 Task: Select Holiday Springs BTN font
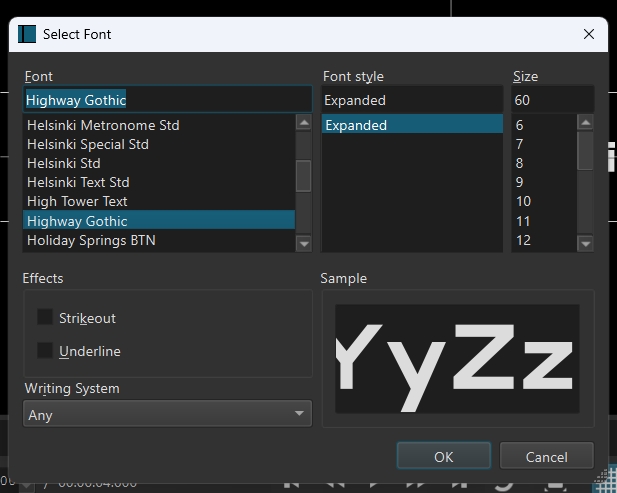click(x=91, y=240)
